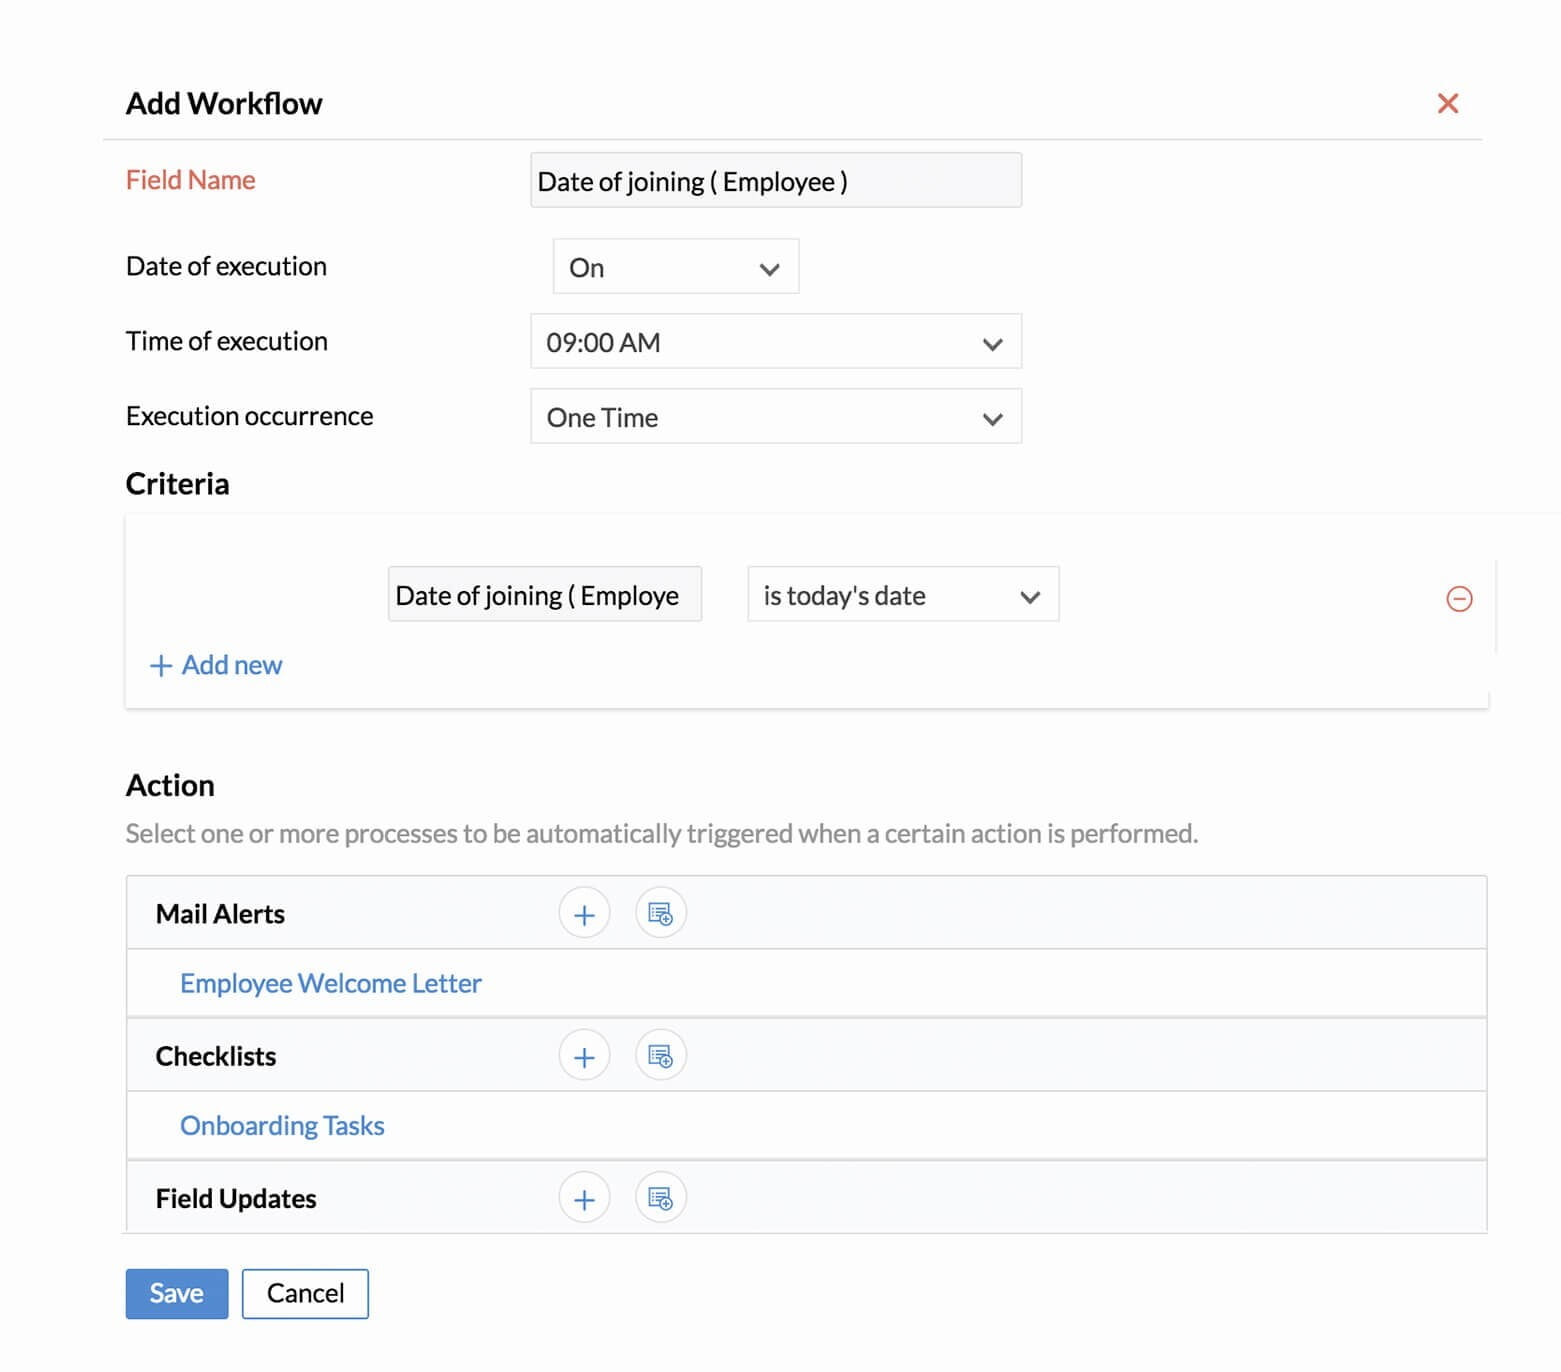Image resolution: width=1561 pixels, height=1372 pixels.
Task: Click Add new criteria link
Action: click(216, 665)
